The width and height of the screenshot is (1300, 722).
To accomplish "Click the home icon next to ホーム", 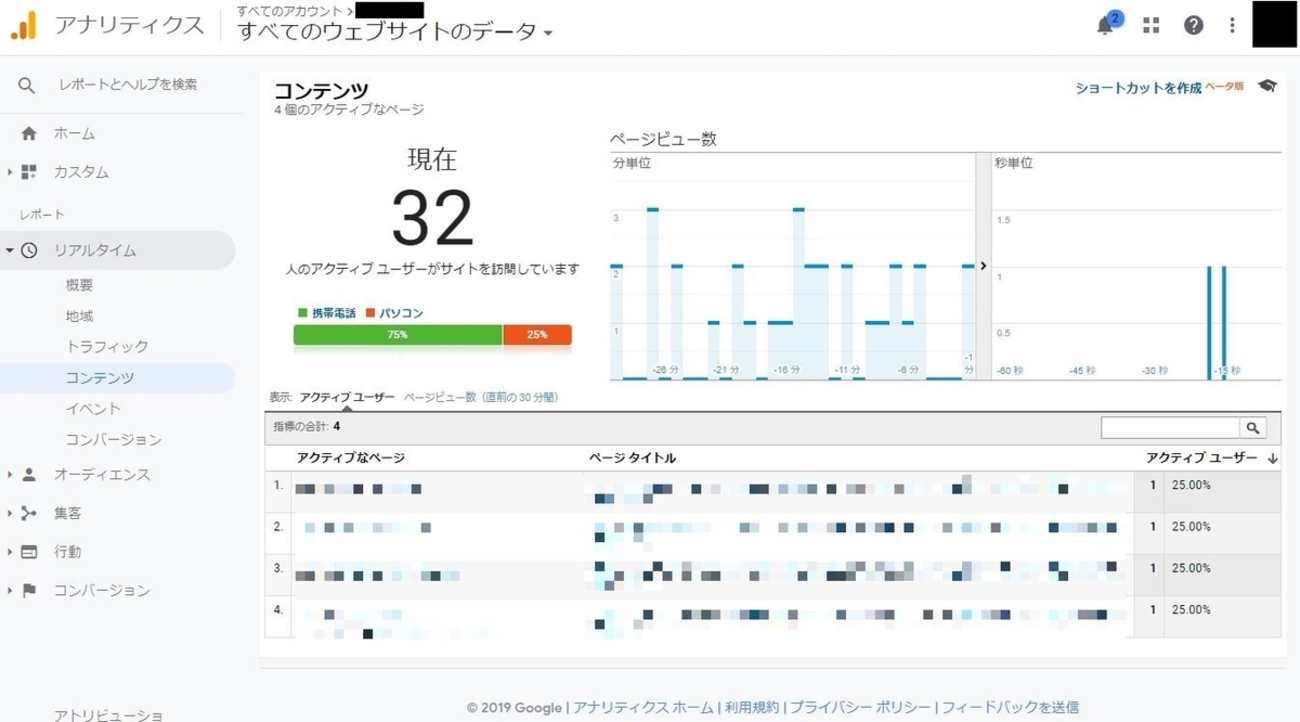I will pos(29,133).
